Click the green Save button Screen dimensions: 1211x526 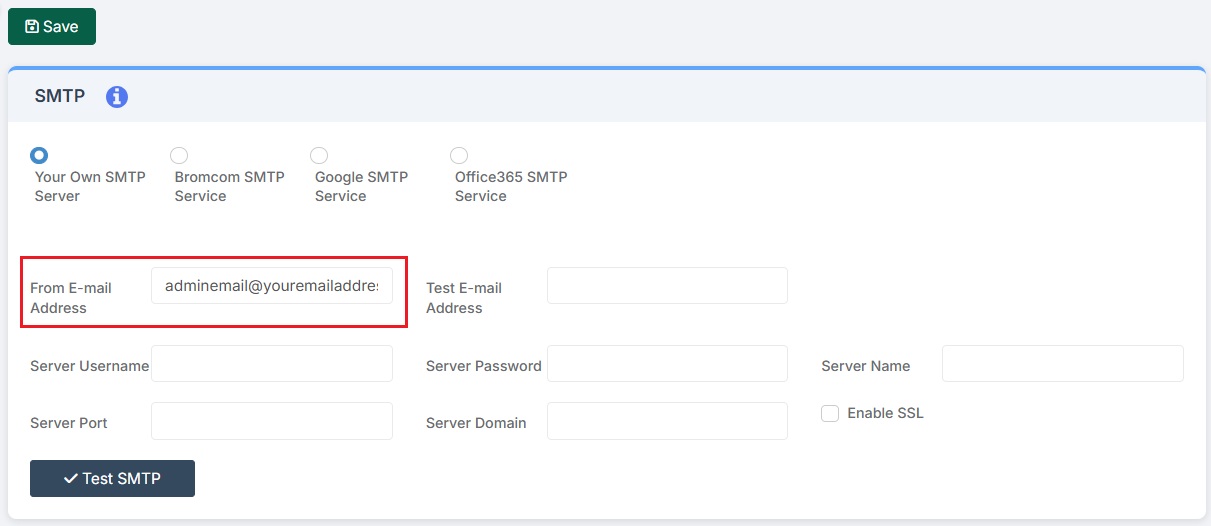pyautogui.click(x=52, y=27)
